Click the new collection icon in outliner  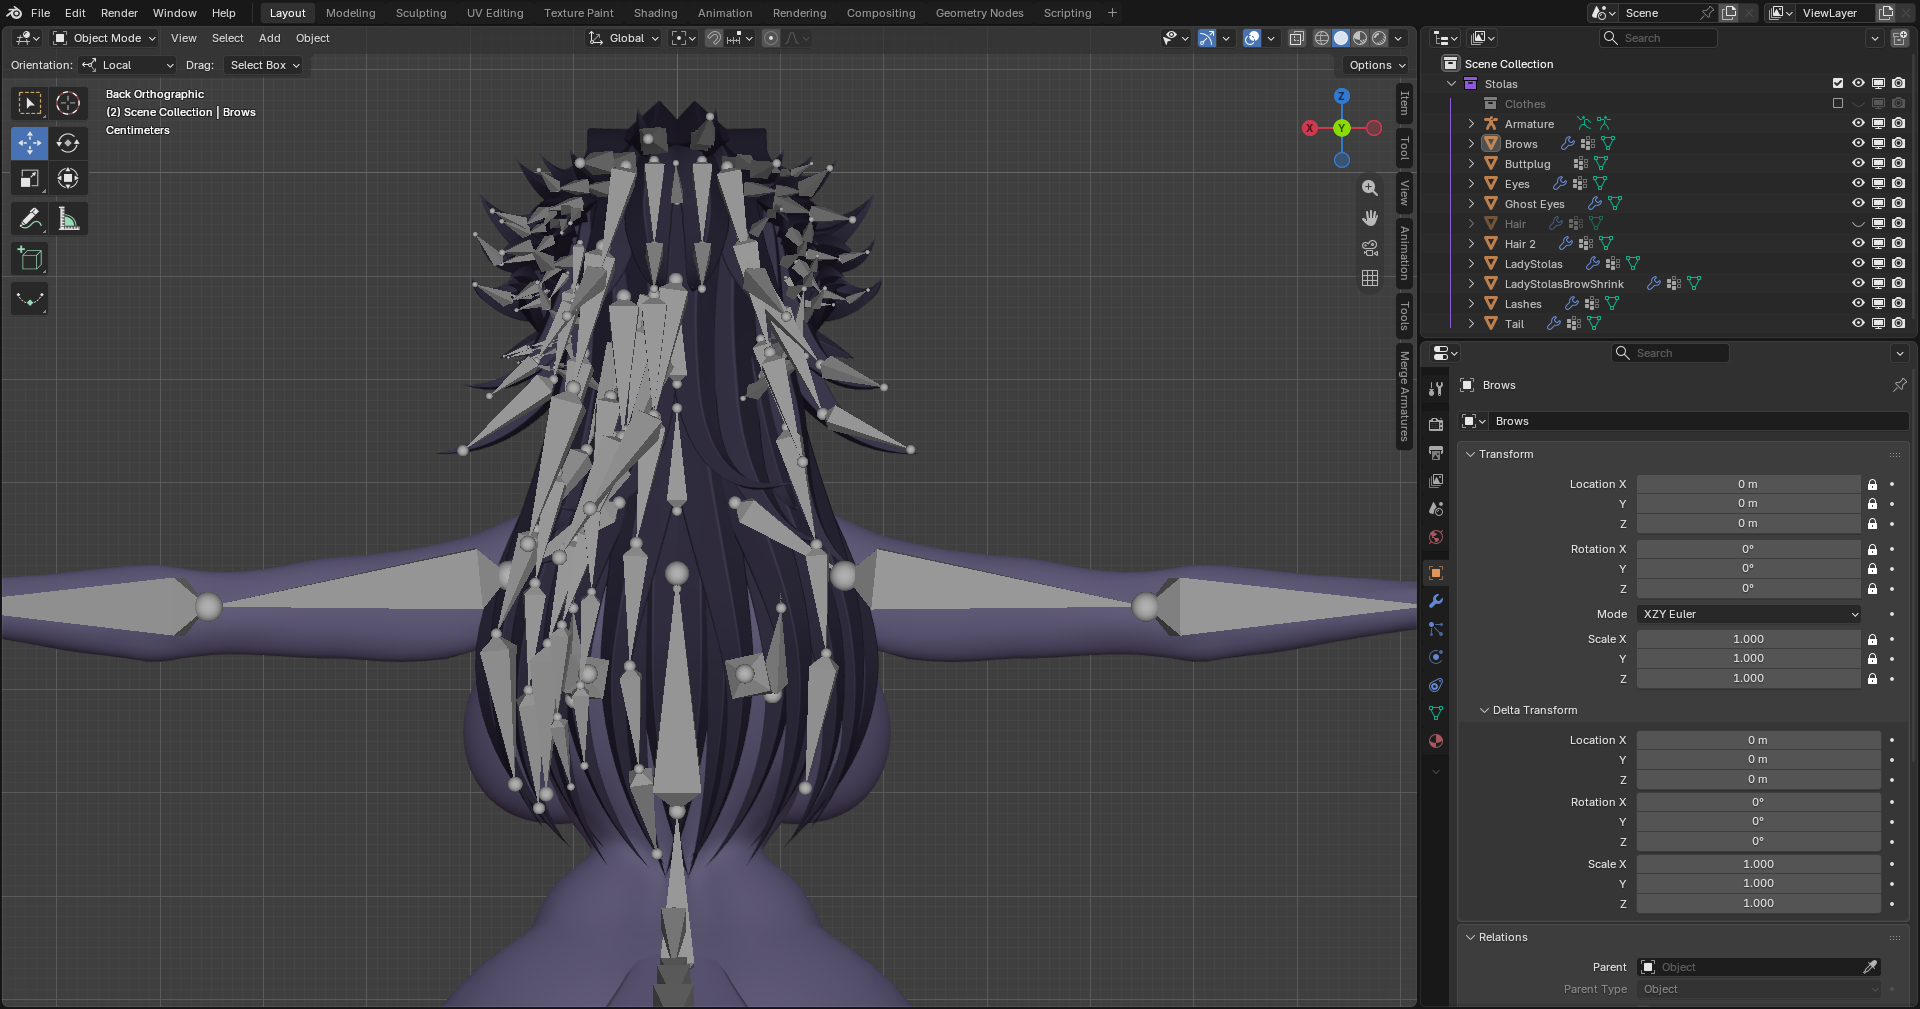[x=1900, y=38]
